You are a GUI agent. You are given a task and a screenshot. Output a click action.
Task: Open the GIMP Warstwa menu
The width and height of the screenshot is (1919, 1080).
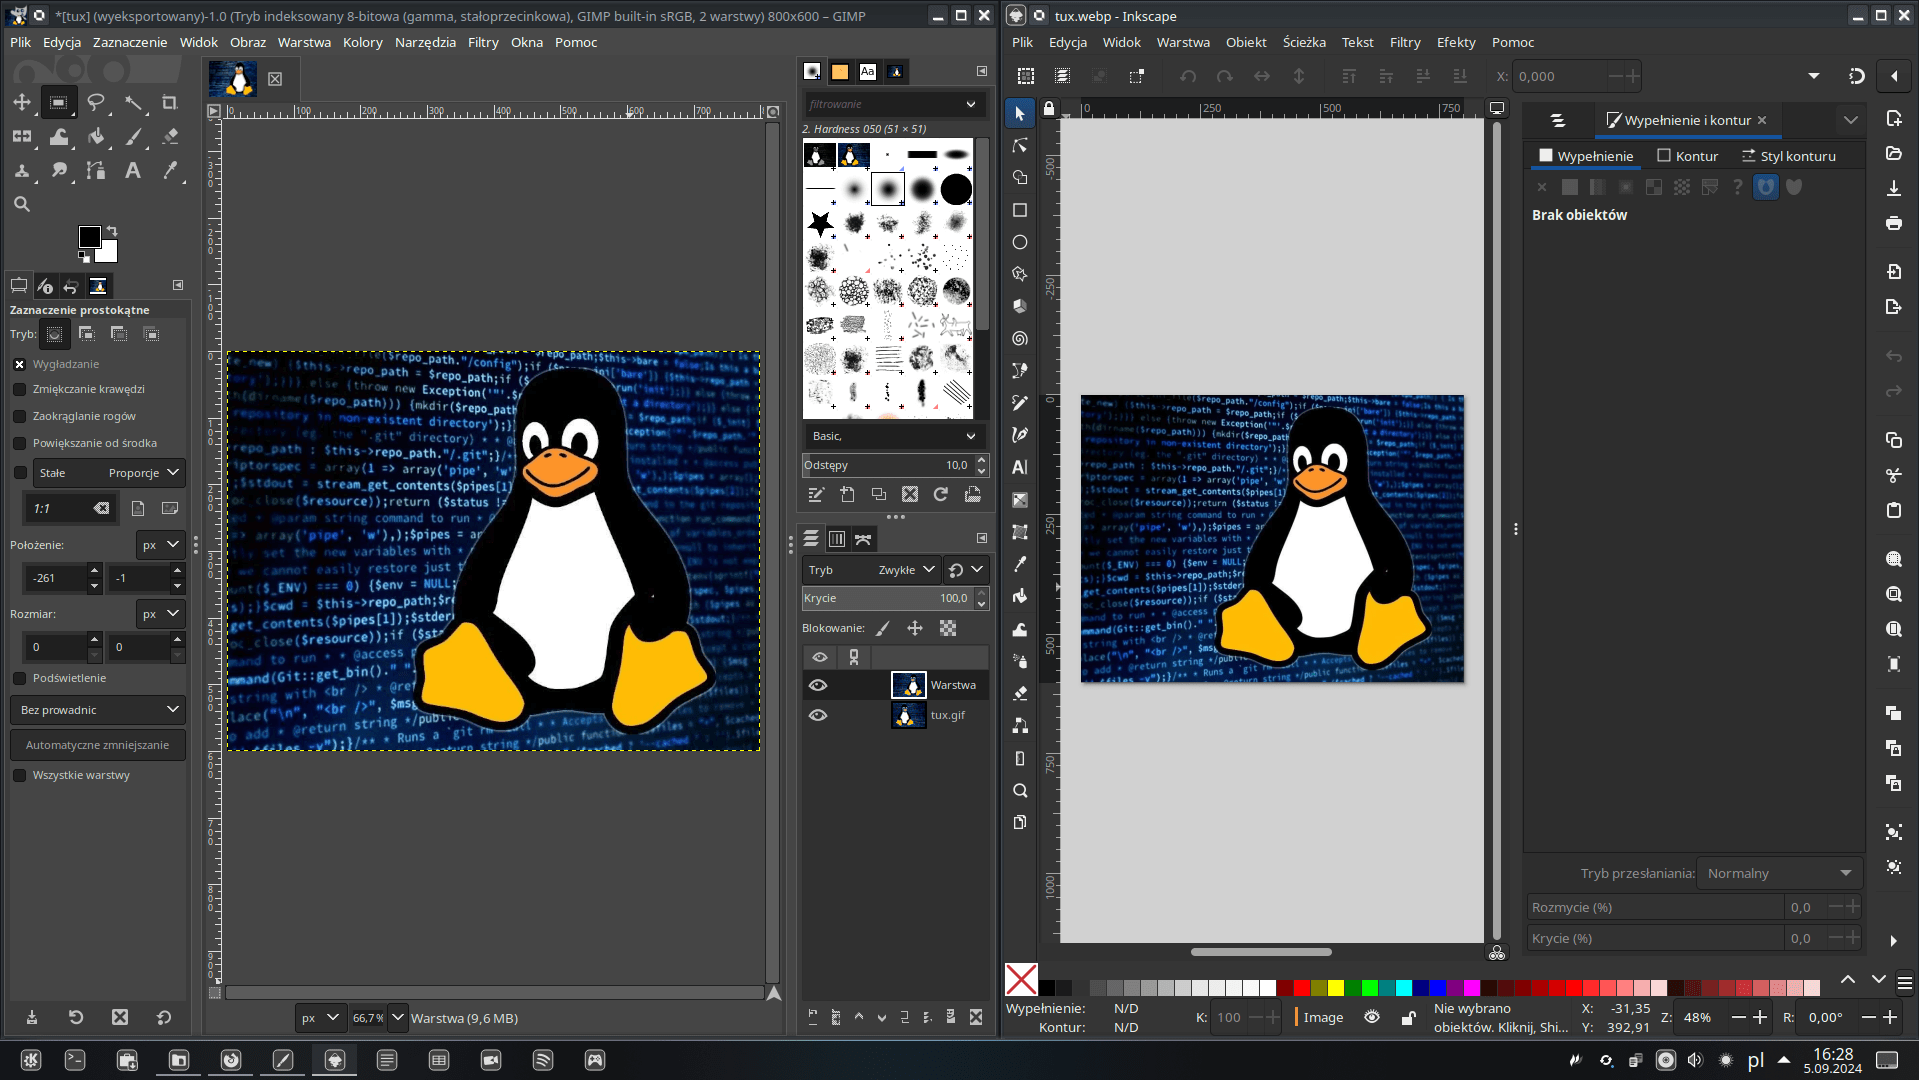(304, 42)
